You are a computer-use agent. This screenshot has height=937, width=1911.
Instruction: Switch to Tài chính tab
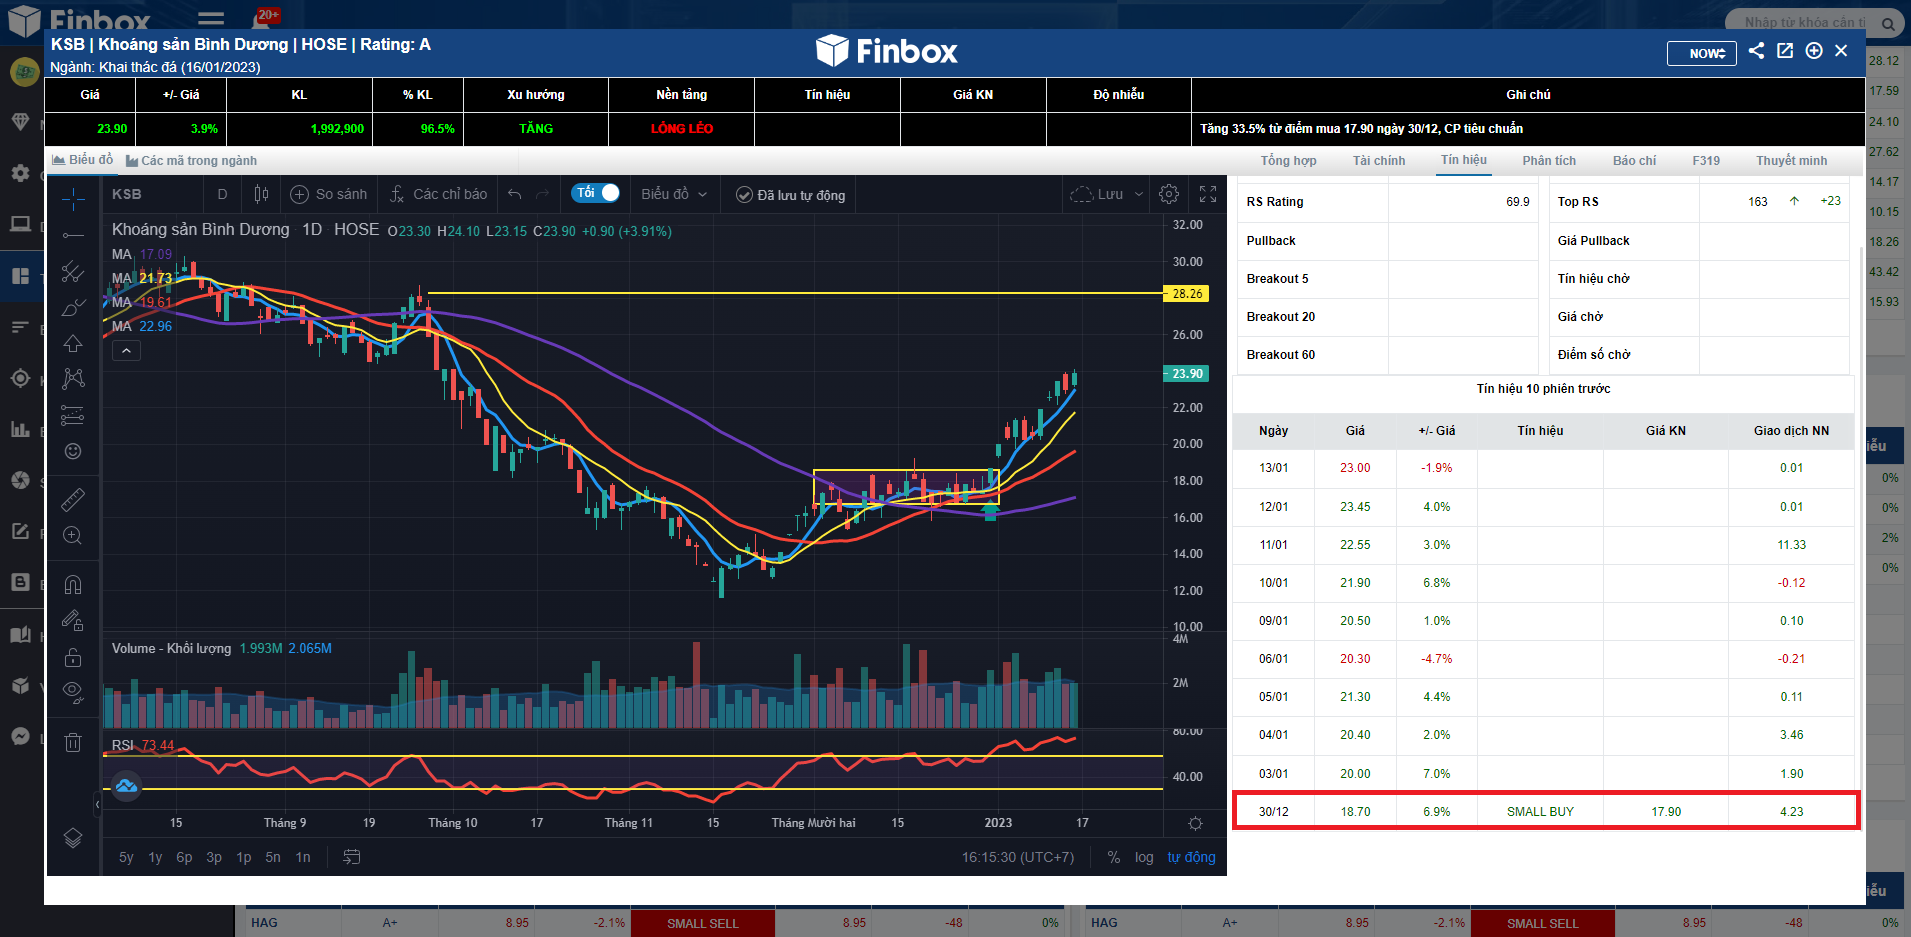[1379, 160]
